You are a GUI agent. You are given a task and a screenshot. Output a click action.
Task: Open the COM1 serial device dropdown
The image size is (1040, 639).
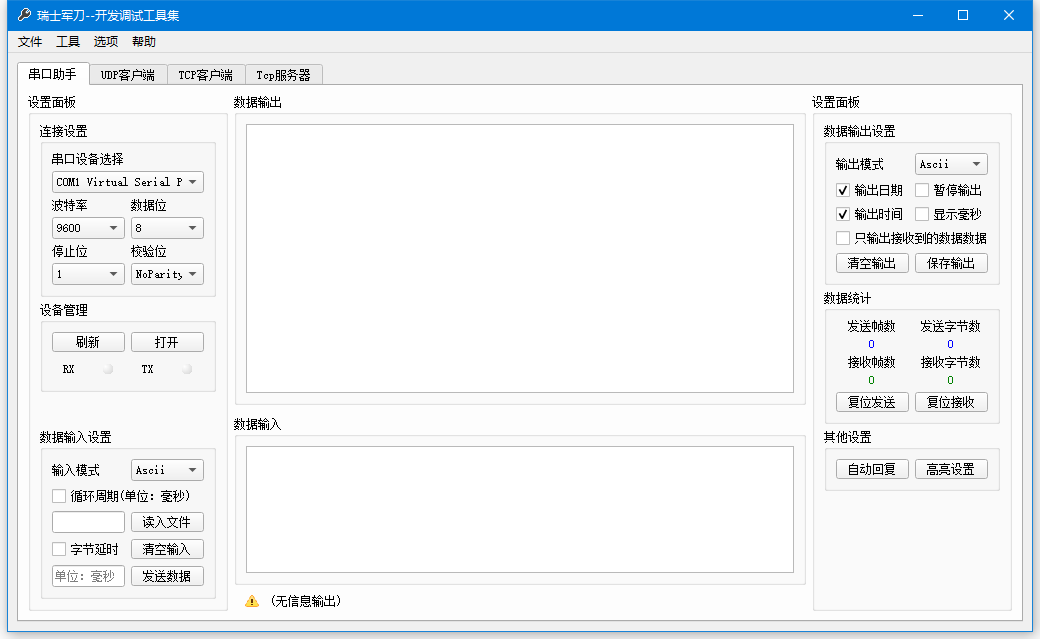coord(127,182)
